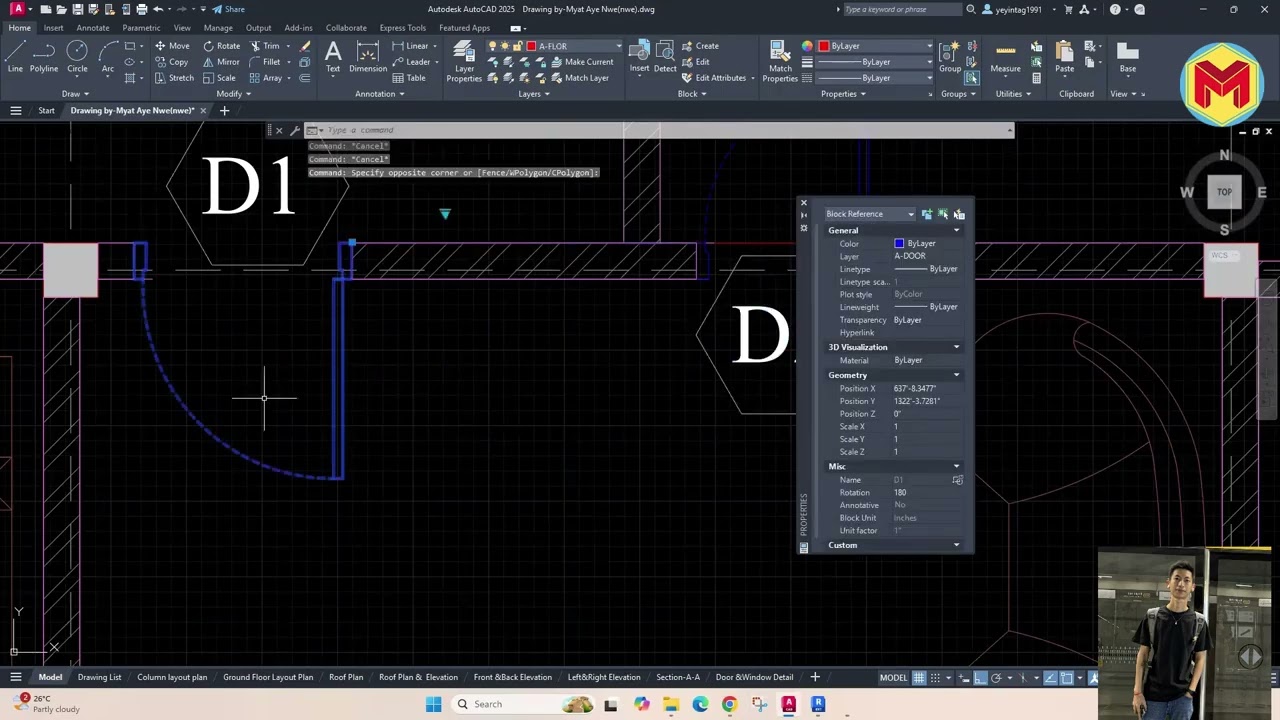Screen dimensions: 1280x720
Task: Select the Arc tool
Action: click(x=107, y=57)
